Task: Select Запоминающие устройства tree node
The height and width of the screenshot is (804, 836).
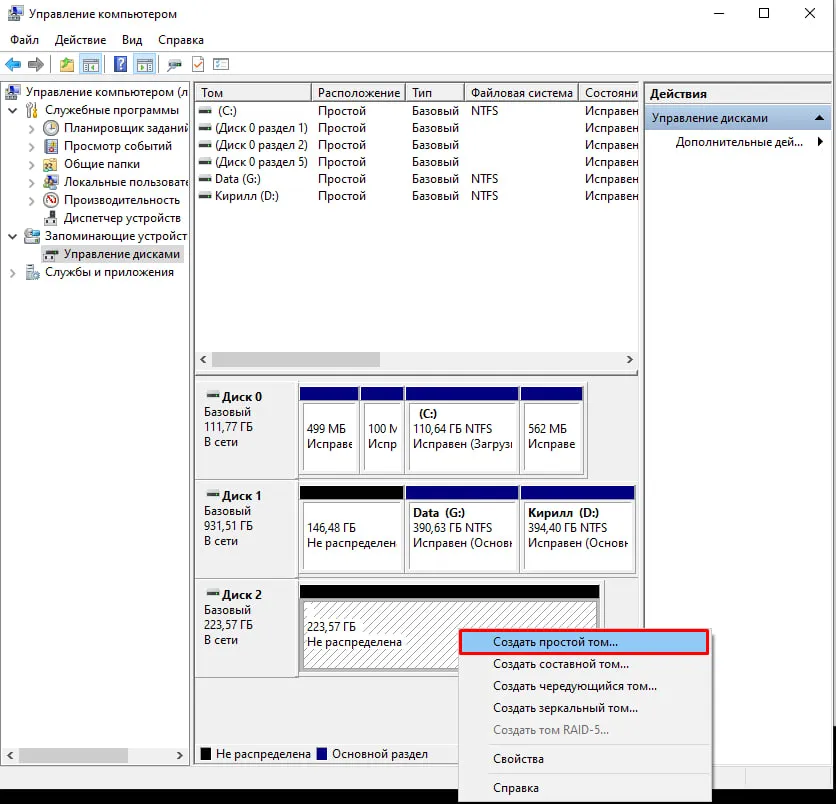Action: pos(116,236)
